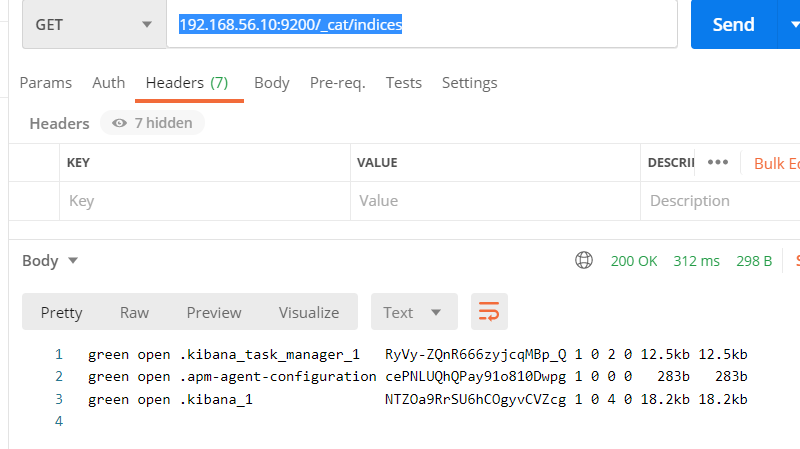
Task: Click the .kibana_1 index name
Action: point(216,399)
